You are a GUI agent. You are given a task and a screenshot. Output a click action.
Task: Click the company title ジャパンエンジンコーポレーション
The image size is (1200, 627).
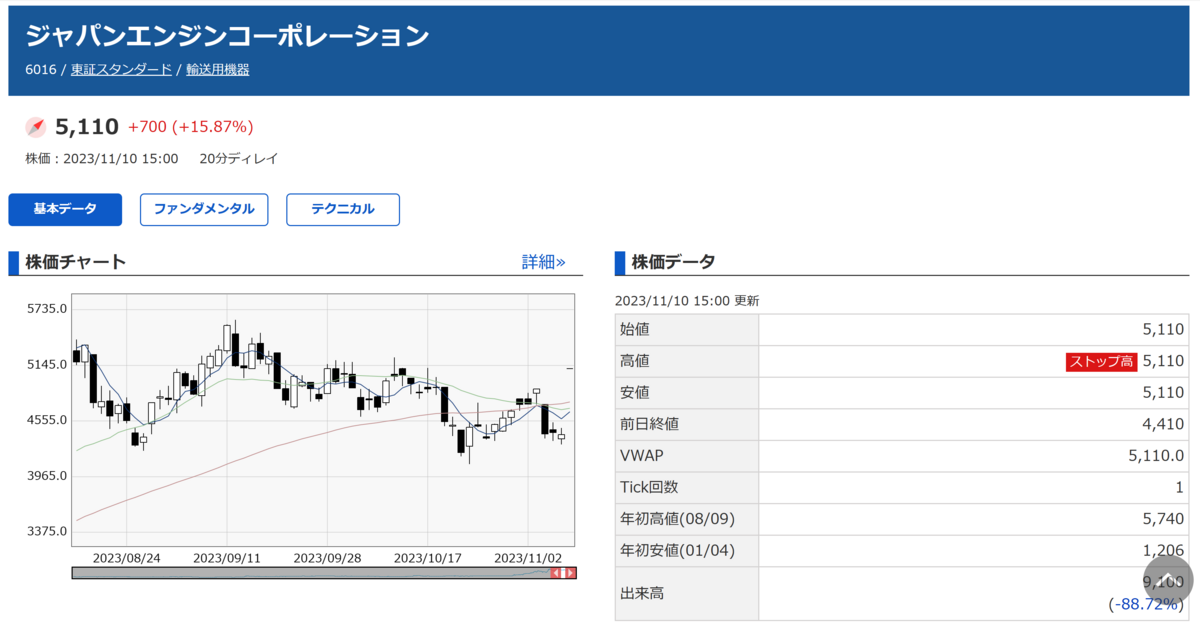[x=227, y=36]
